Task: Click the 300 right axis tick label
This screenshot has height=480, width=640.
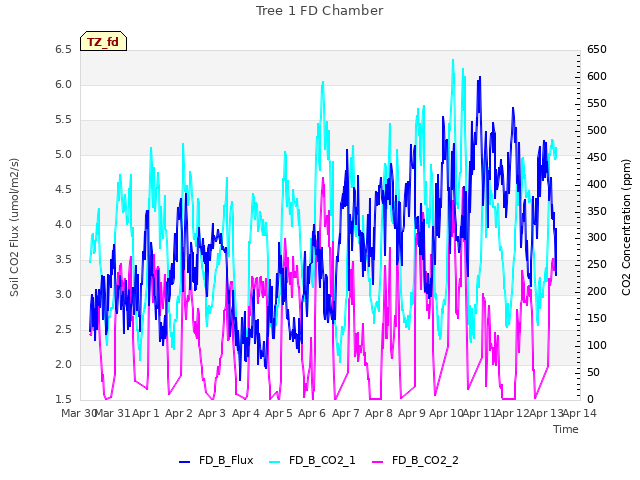Action: click(x=597, y=238)
